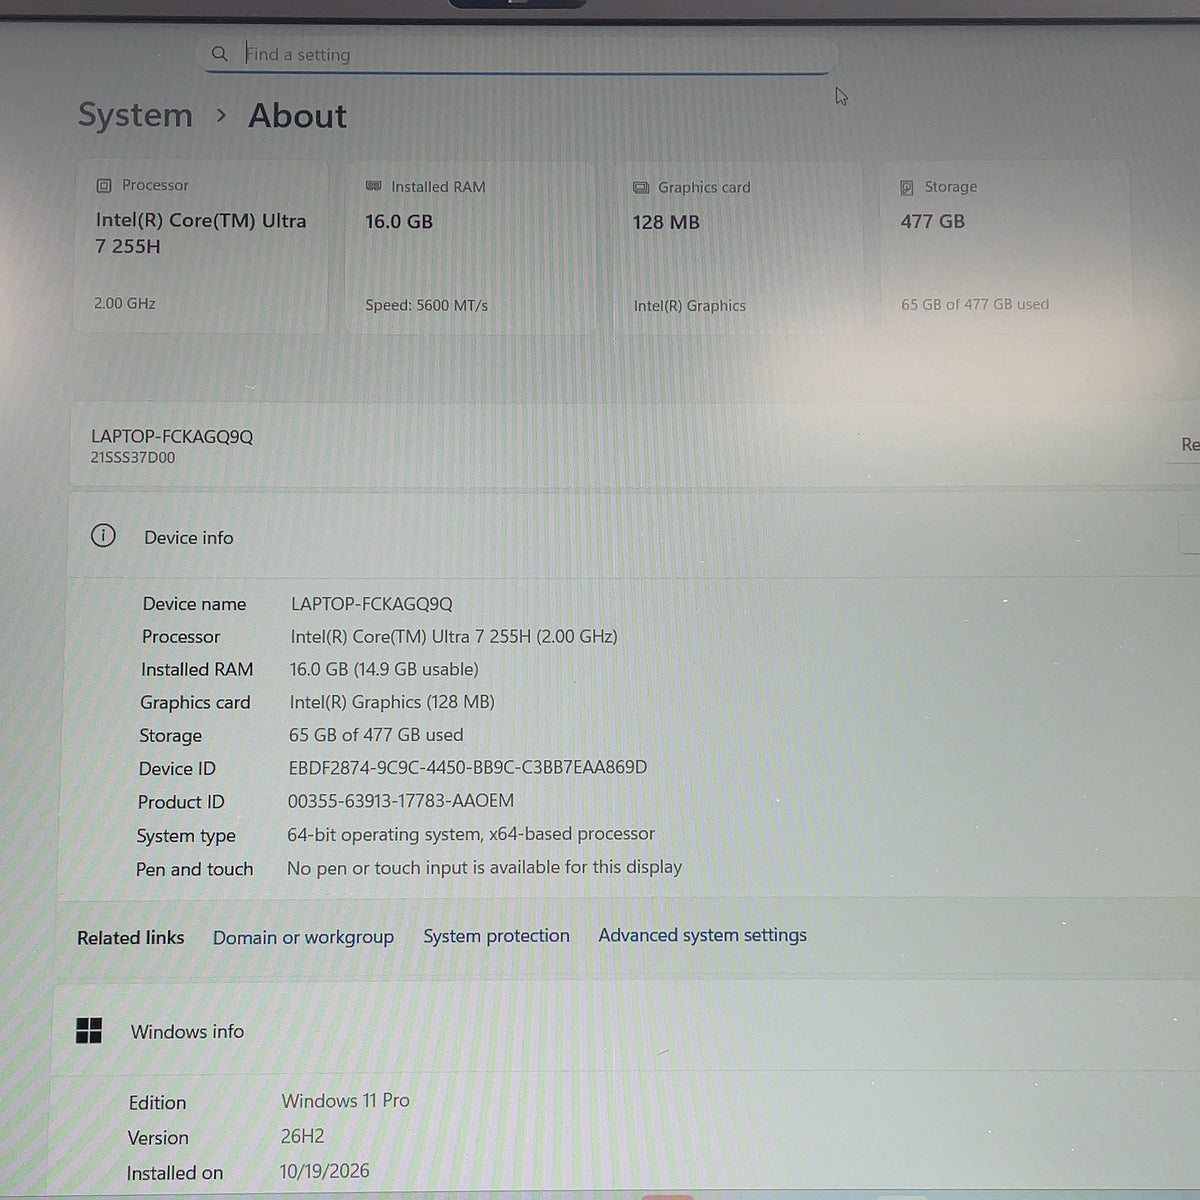Open Domain or workgroup link
1200x1200 pixels.
(303, 937)
